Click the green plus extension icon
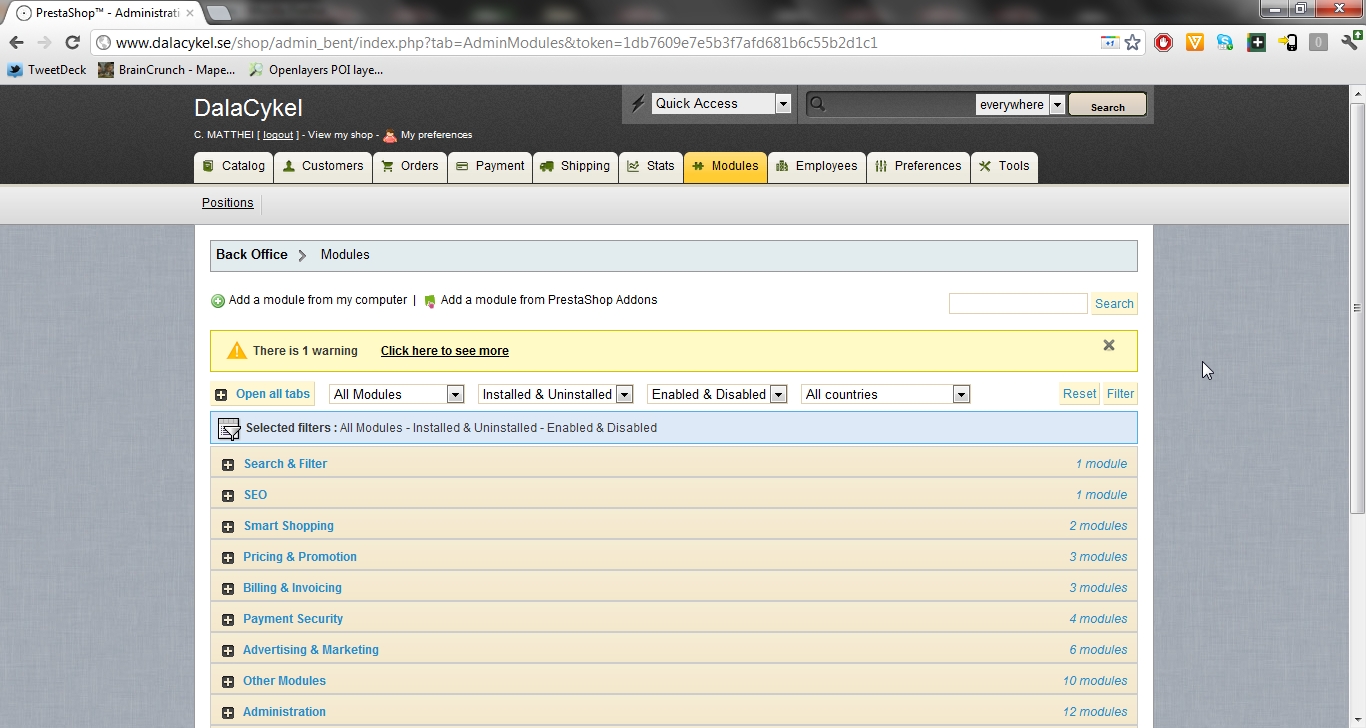The image size is (1366, 728). pos(1256,43)
